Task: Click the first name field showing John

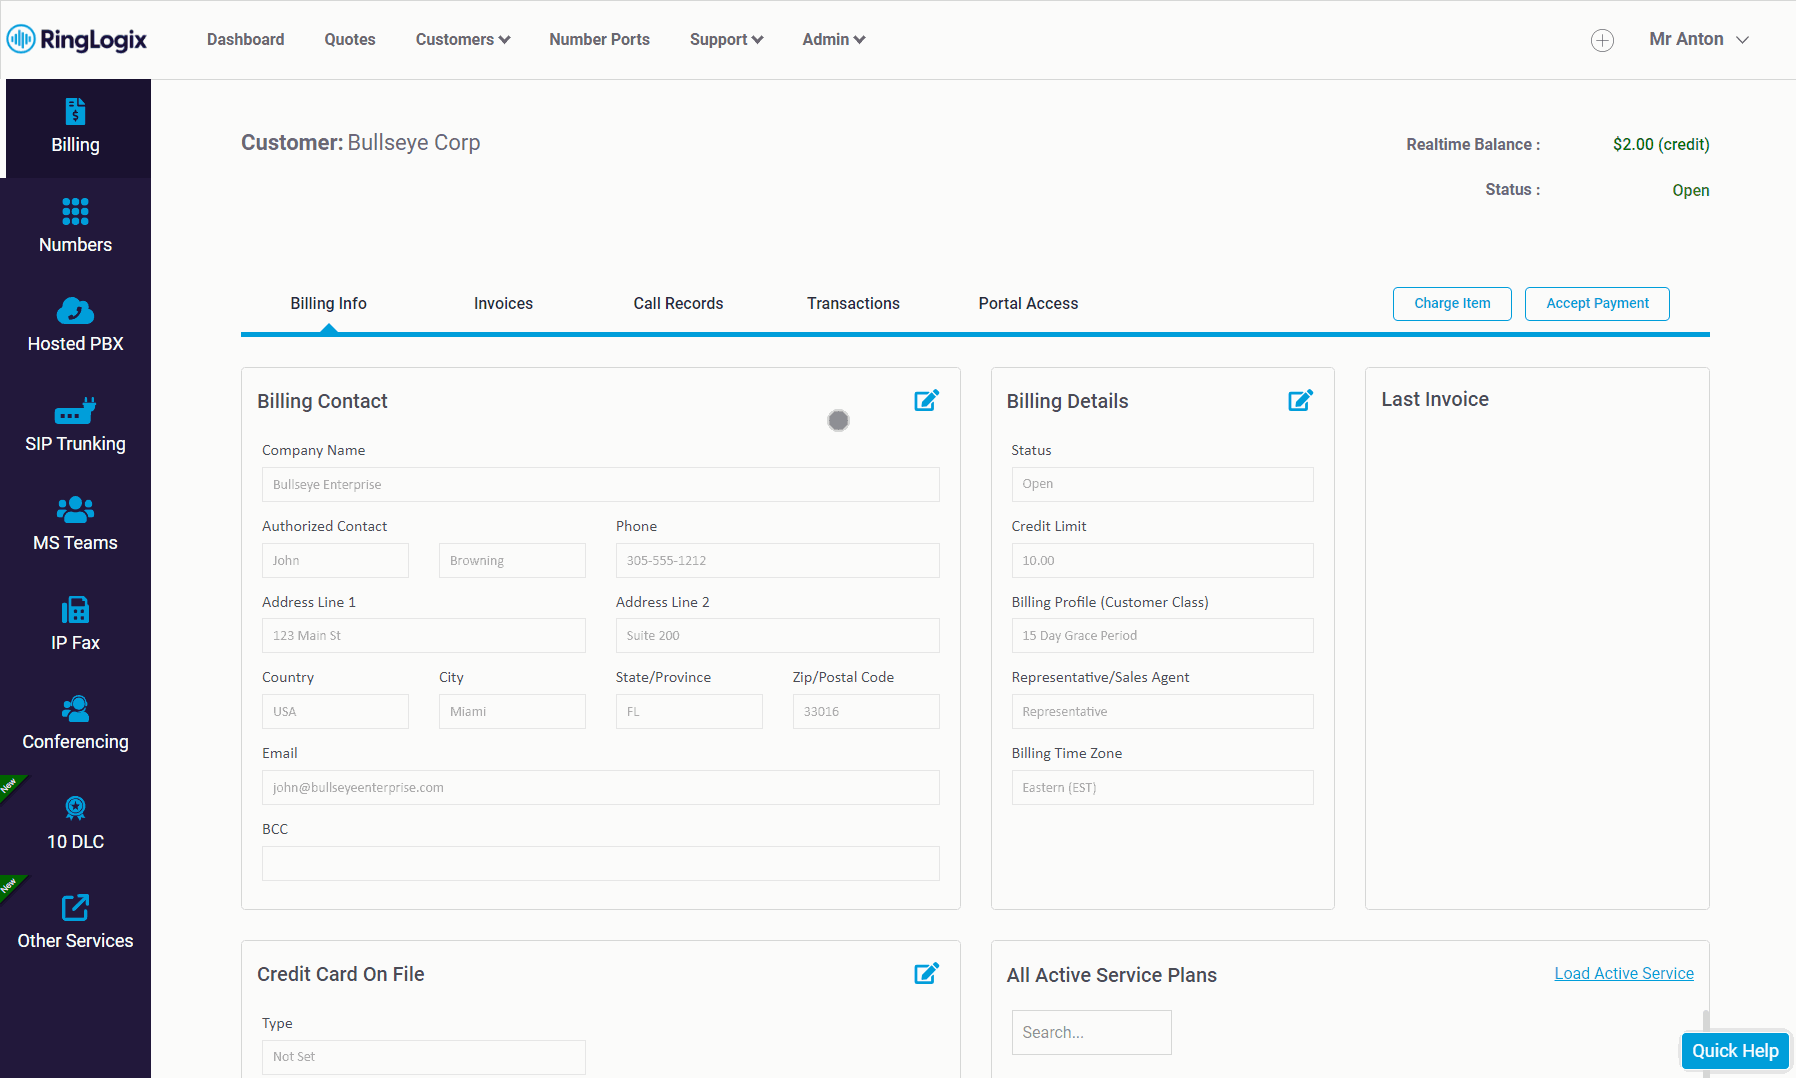Action: 335,561
